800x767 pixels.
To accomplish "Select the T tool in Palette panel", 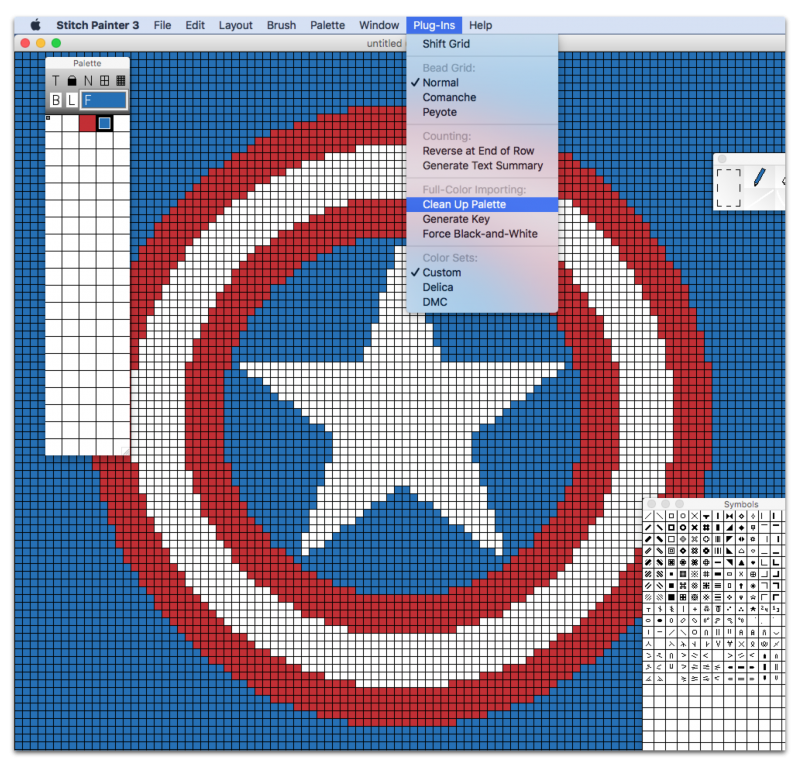I will [x=56, y=81].
